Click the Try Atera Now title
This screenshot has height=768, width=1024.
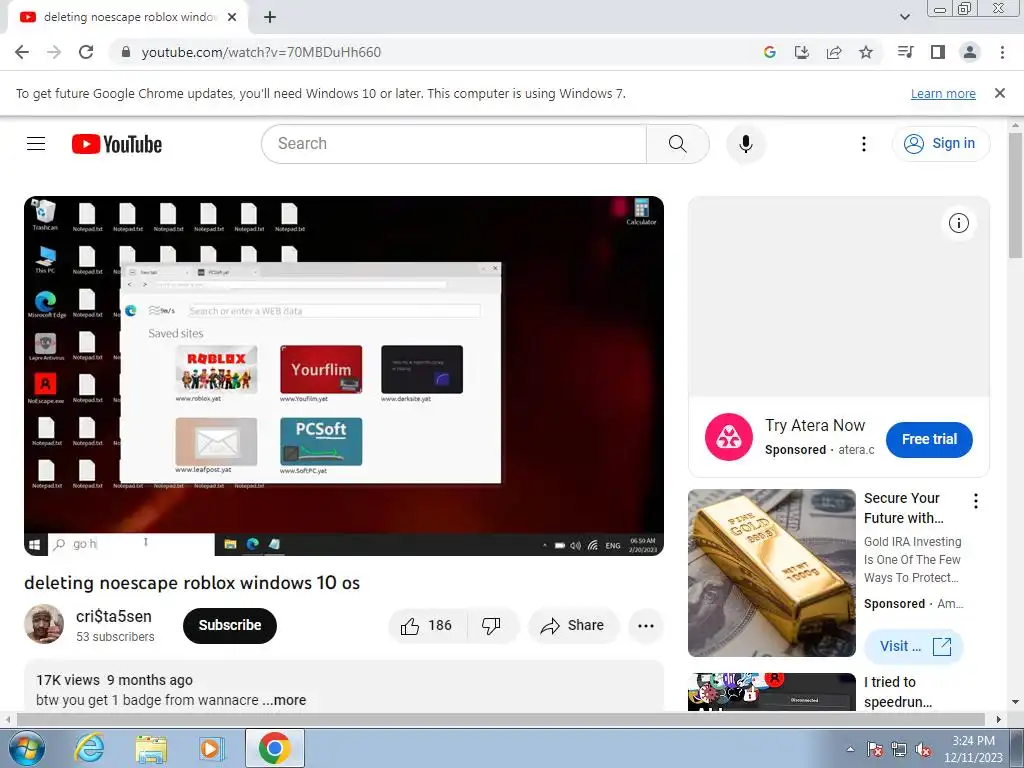815,425
